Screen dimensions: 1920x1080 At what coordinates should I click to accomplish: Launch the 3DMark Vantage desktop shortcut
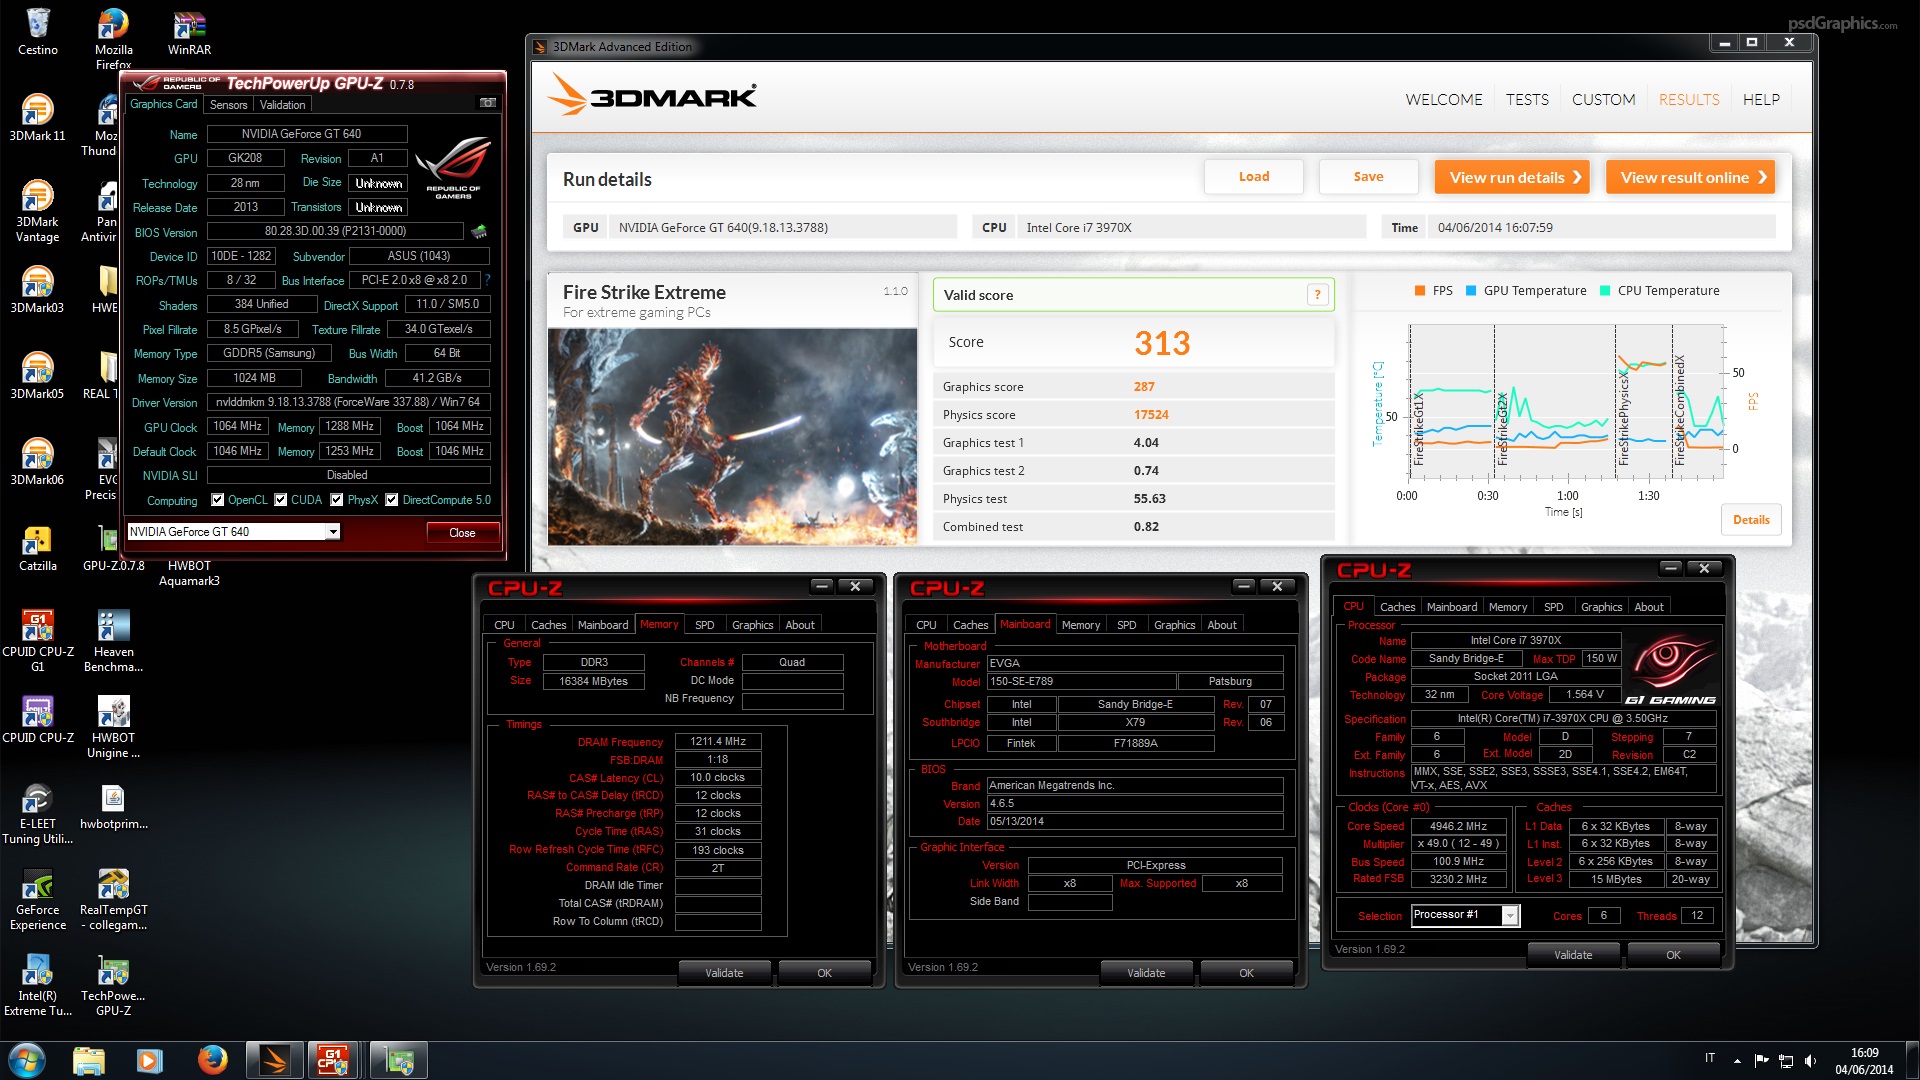[38, 211]
